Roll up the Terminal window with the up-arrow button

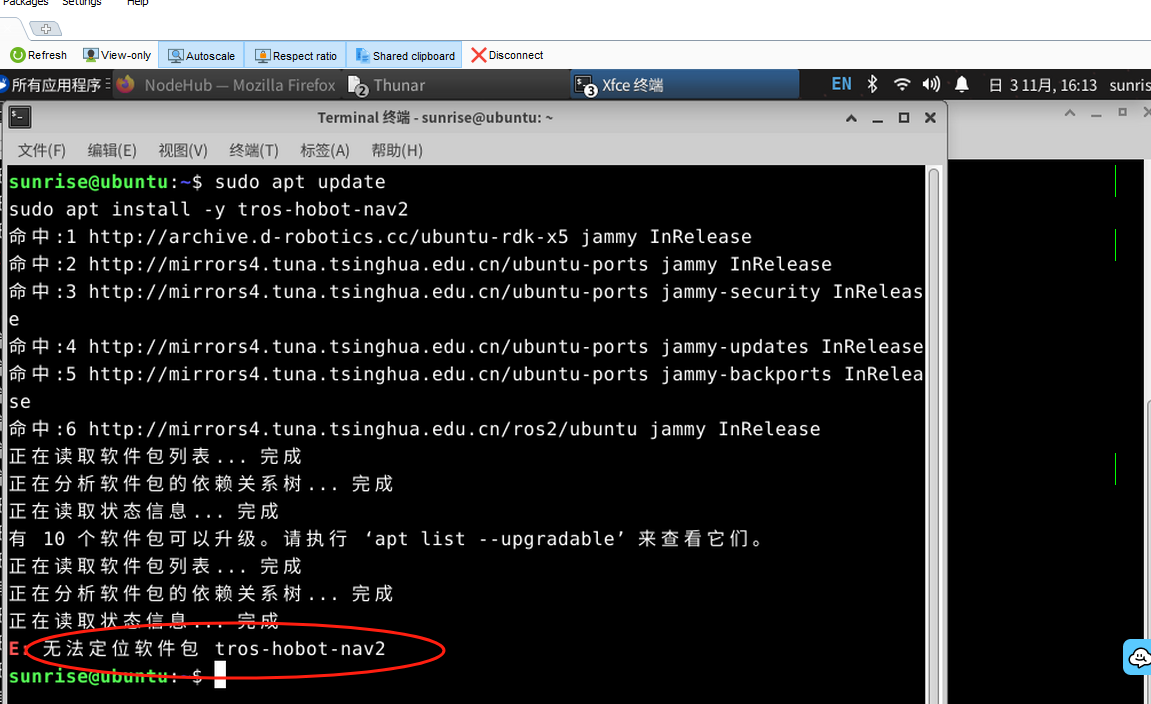pyautogui.click(x=852, y=117)
